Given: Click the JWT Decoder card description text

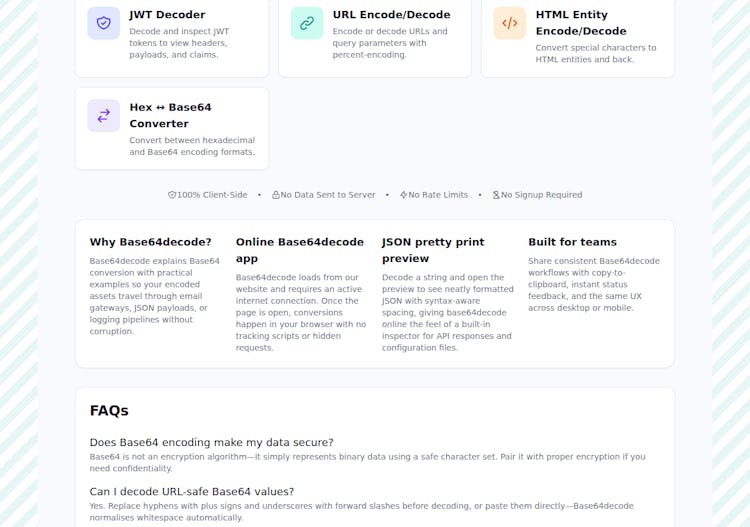Looking at the screenshot, I should 179,43.
